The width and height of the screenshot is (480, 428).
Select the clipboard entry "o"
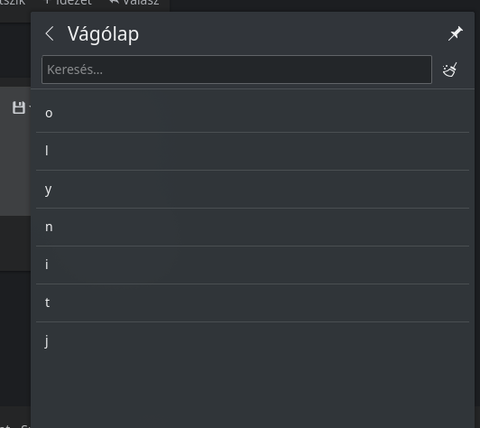[253, 114]
